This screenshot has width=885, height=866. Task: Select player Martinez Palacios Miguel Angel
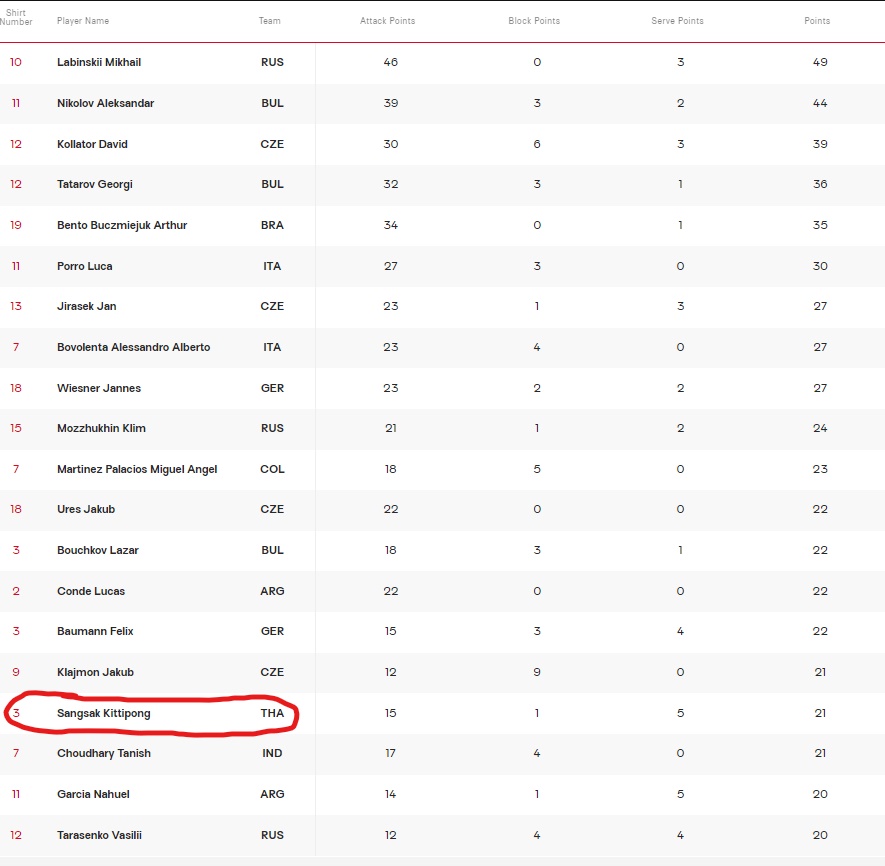(x=137, y=469)
